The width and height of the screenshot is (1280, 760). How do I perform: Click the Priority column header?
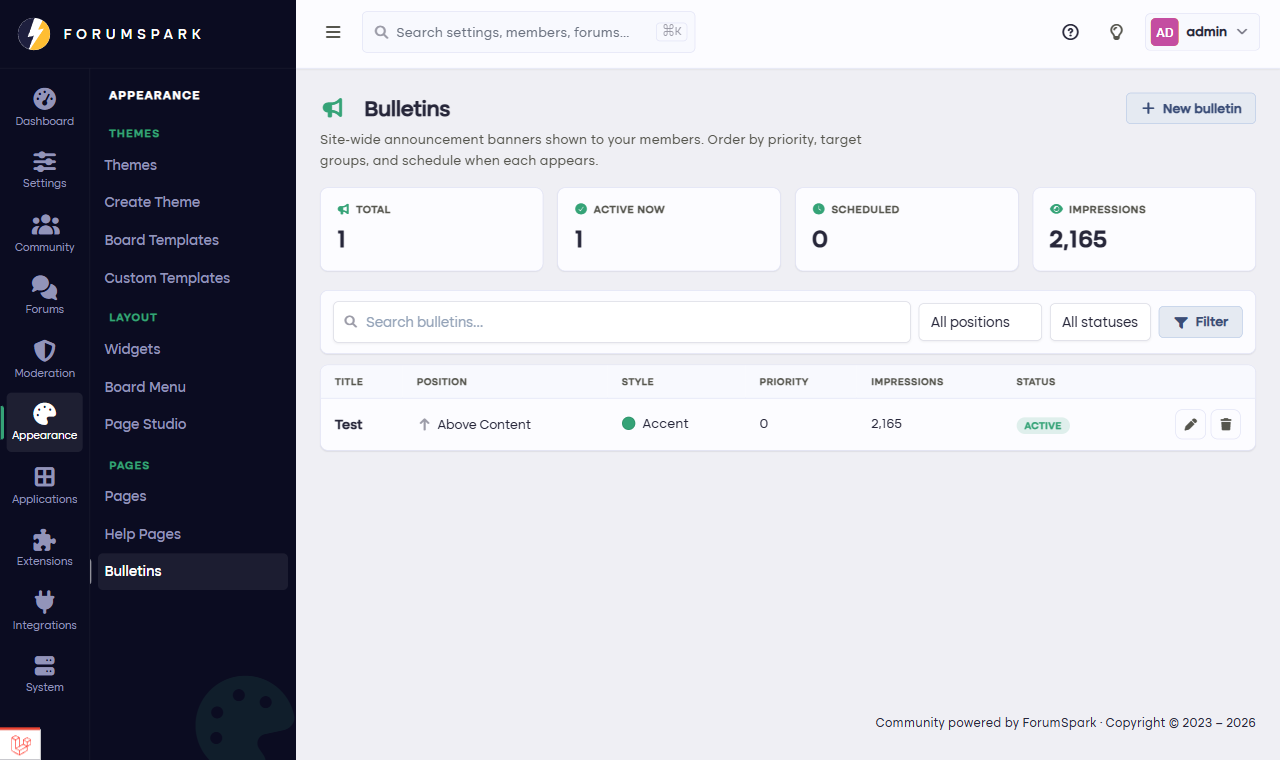coord(784,382)
